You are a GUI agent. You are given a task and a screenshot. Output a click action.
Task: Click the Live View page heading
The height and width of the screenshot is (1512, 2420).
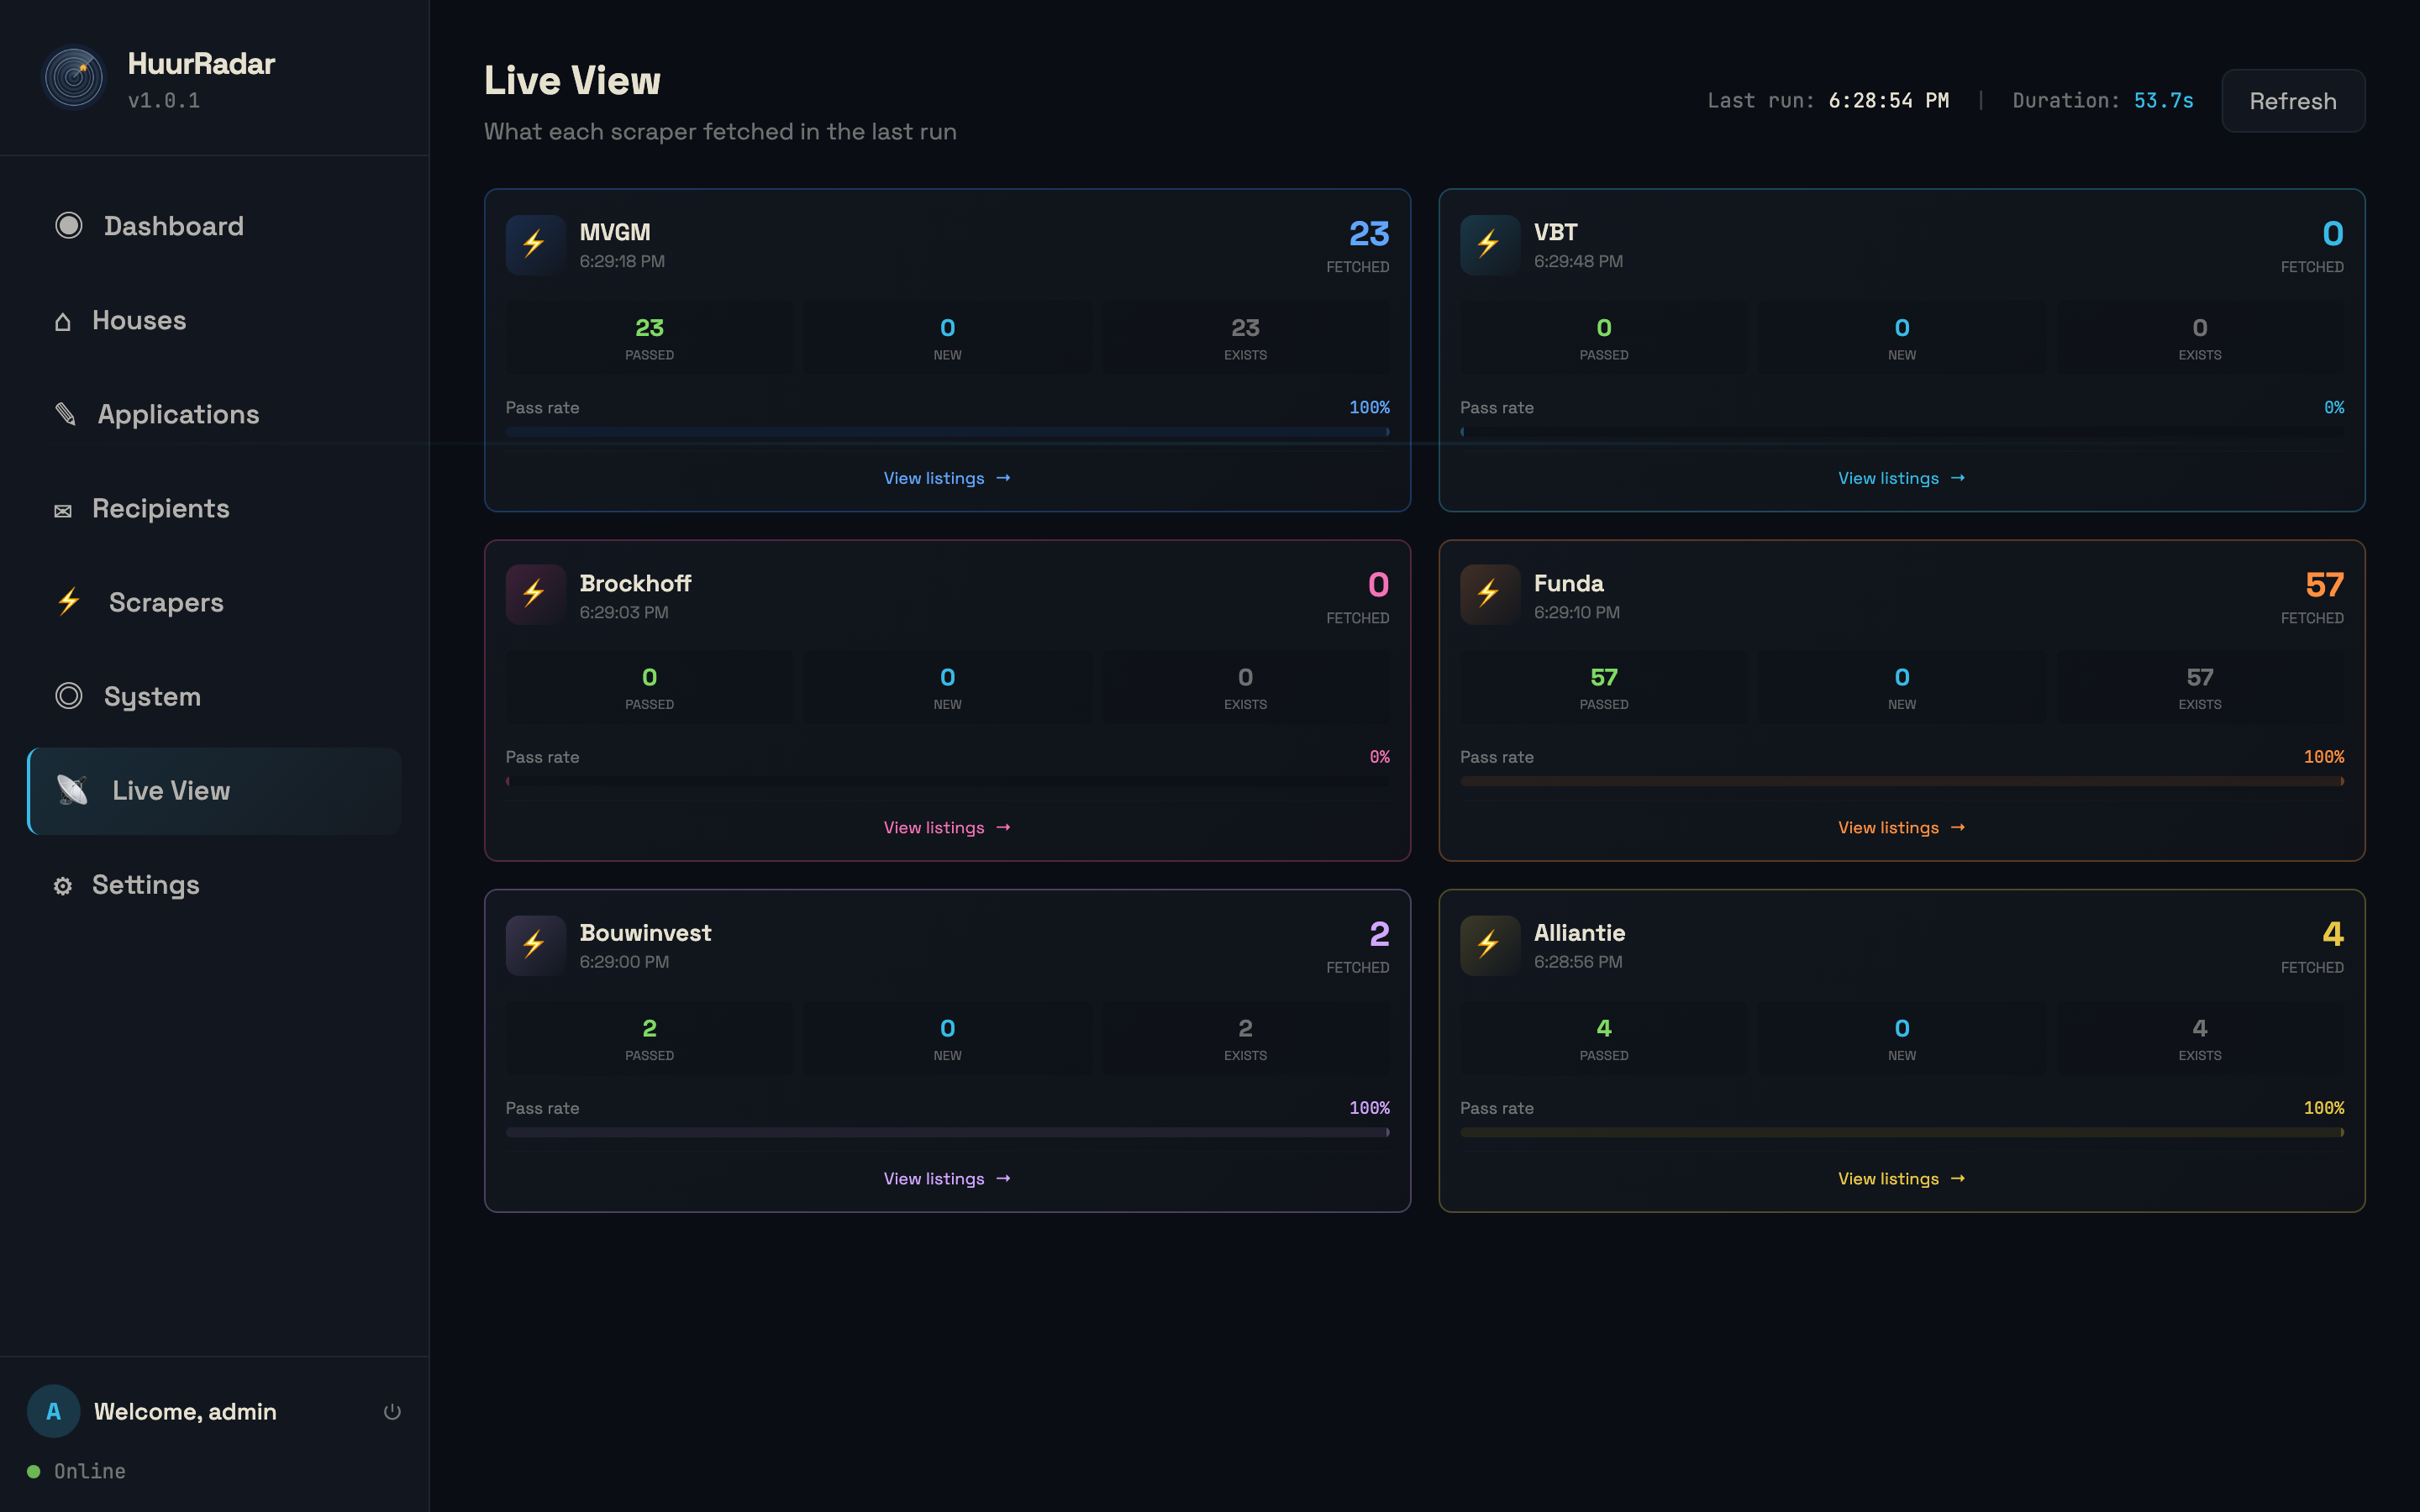point(572,80)
